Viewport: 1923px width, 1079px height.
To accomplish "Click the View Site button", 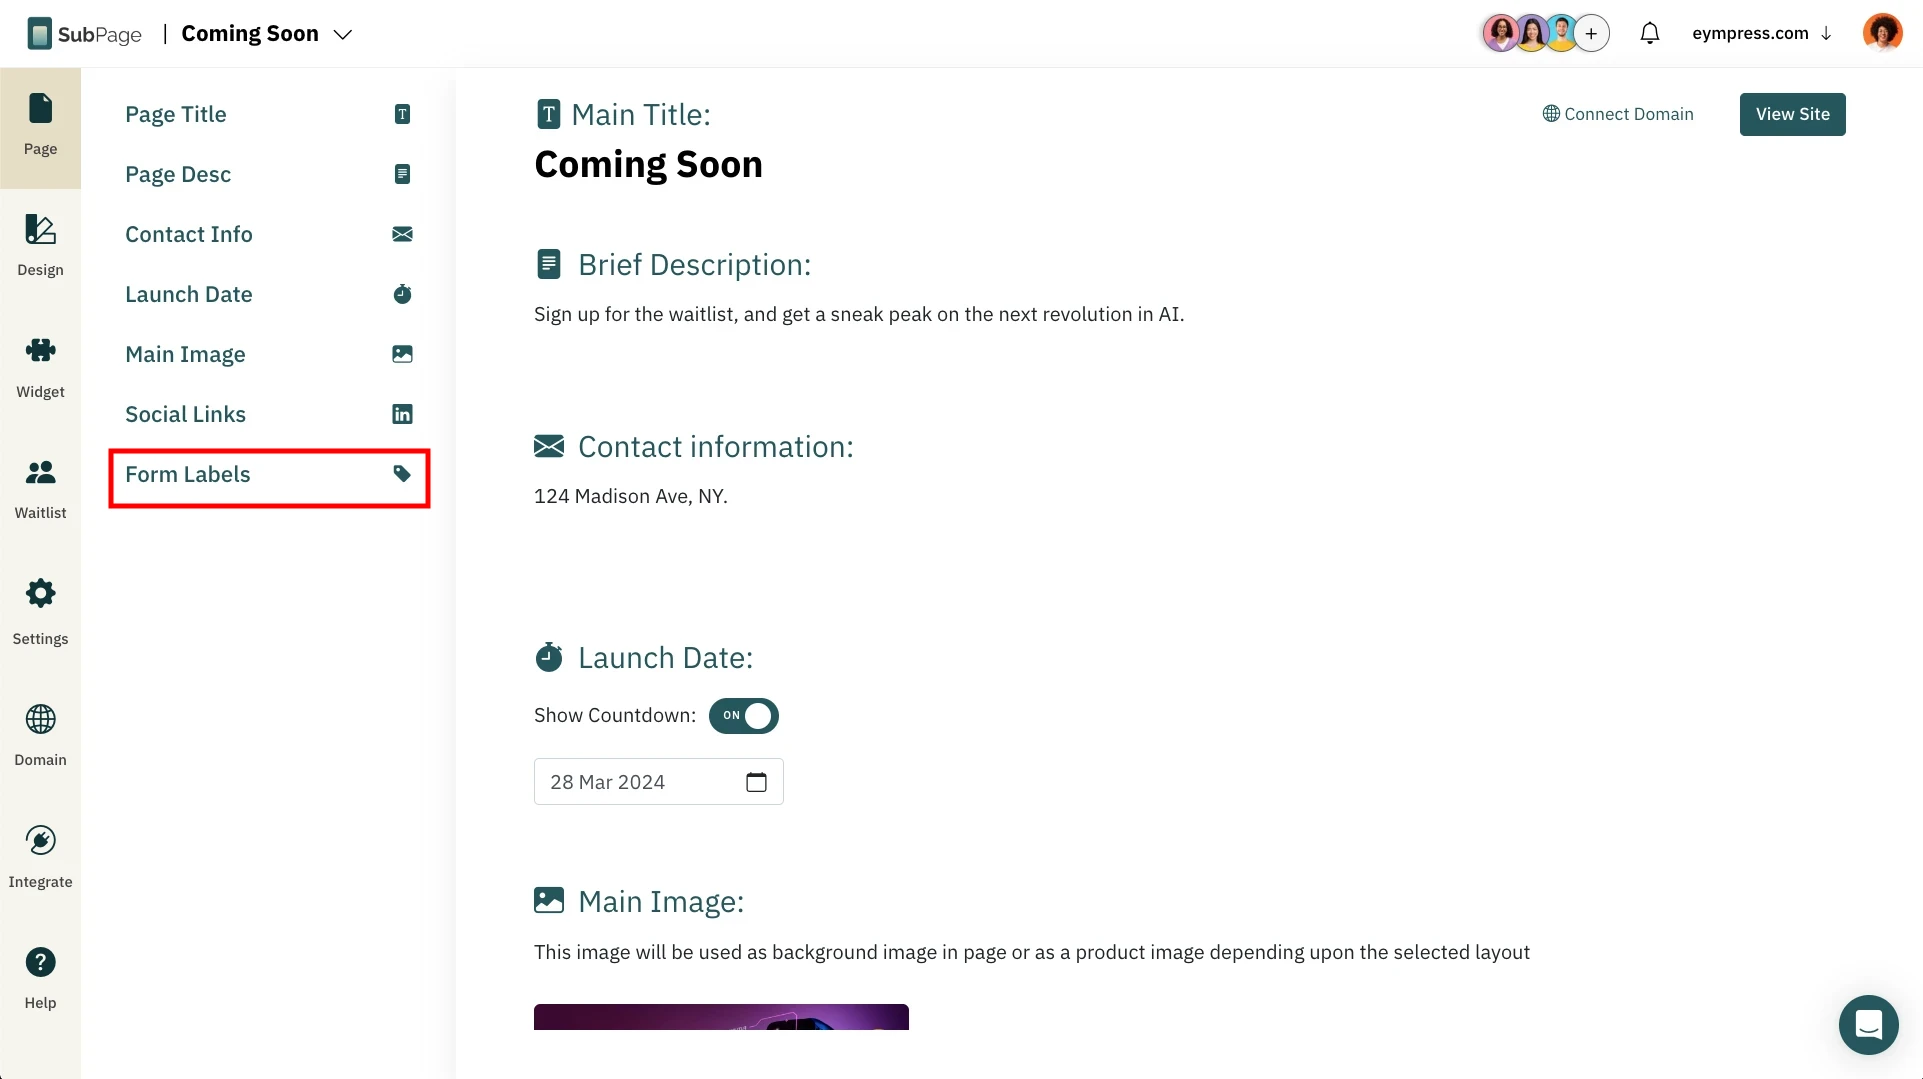I will [1792, 114].
